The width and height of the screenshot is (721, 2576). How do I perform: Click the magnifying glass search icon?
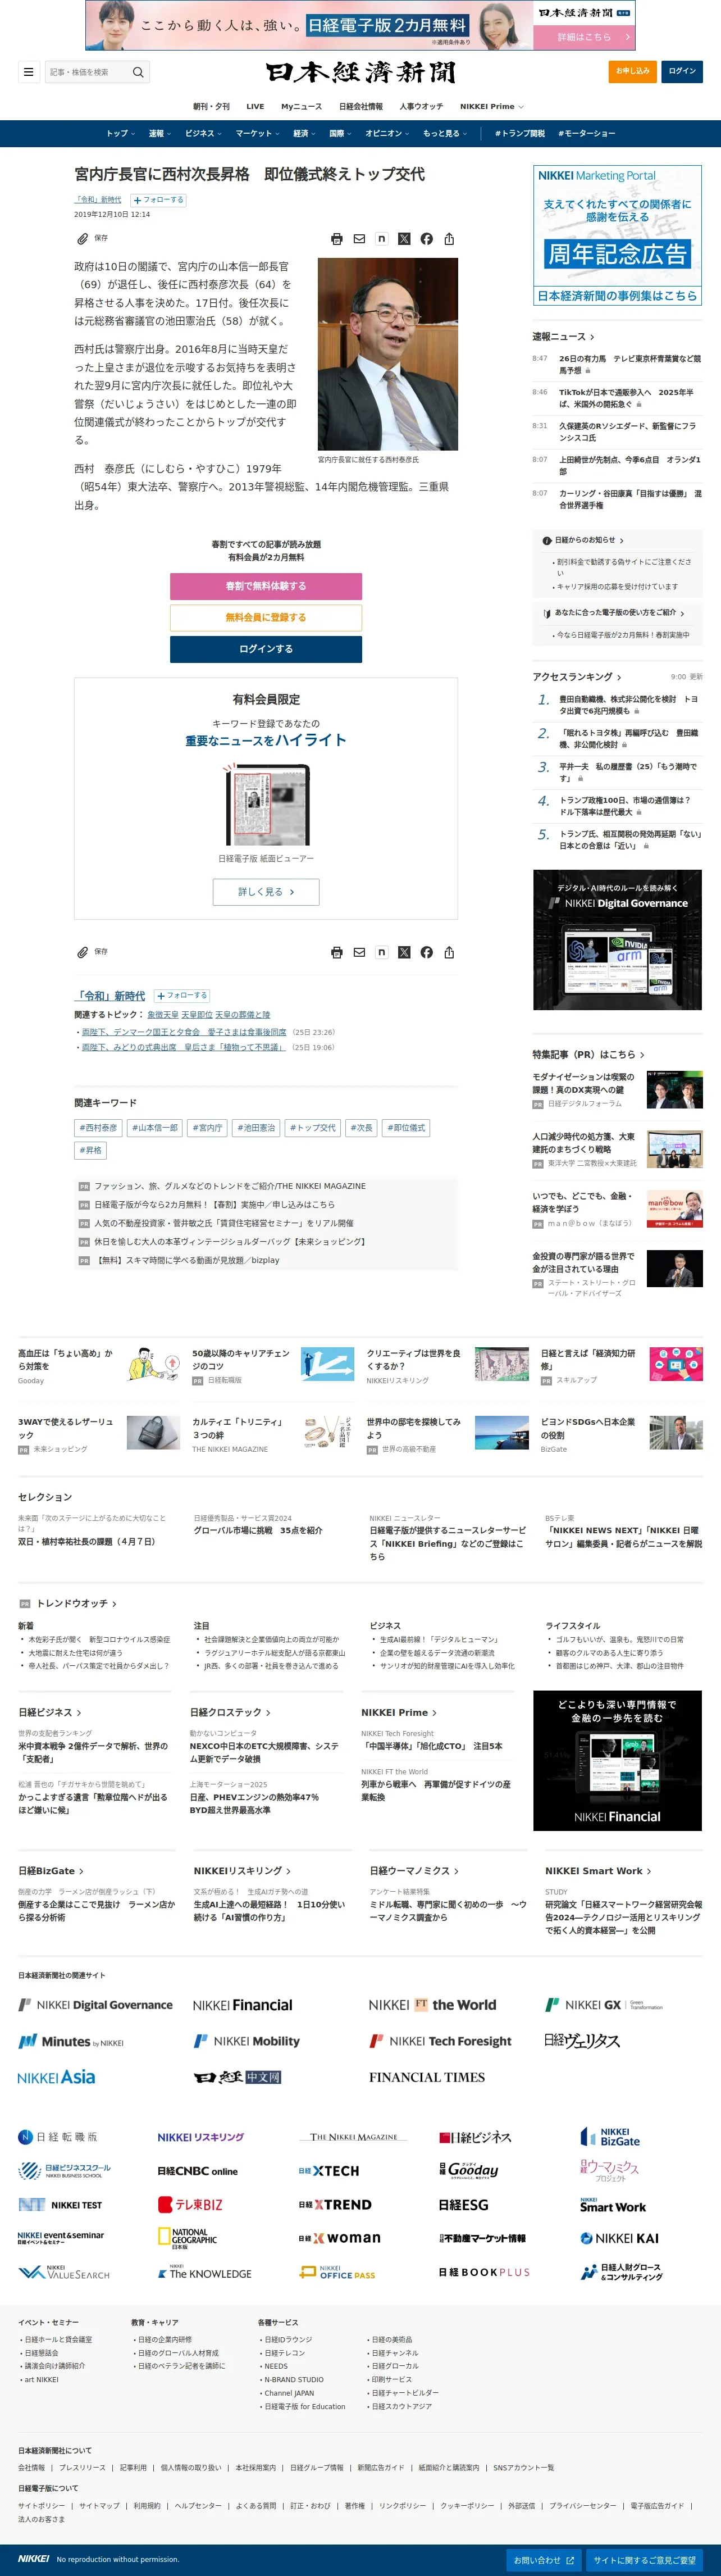138,72
